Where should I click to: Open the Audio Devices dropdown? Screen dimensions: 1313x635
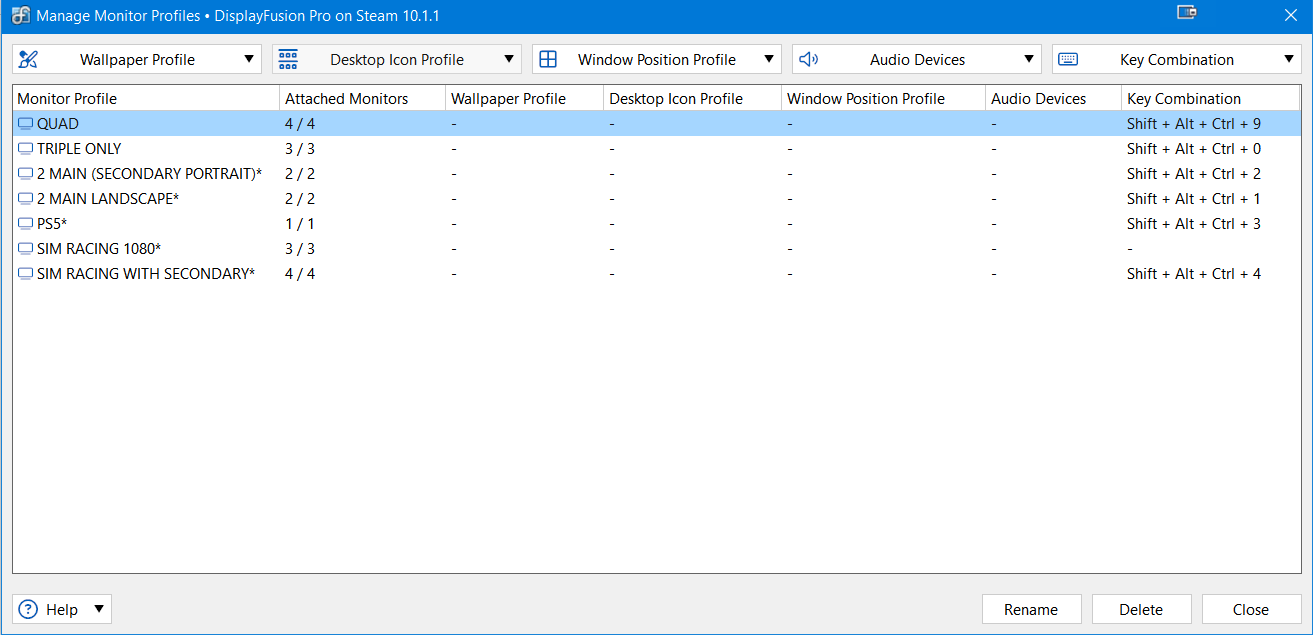(x=917, y=59)
